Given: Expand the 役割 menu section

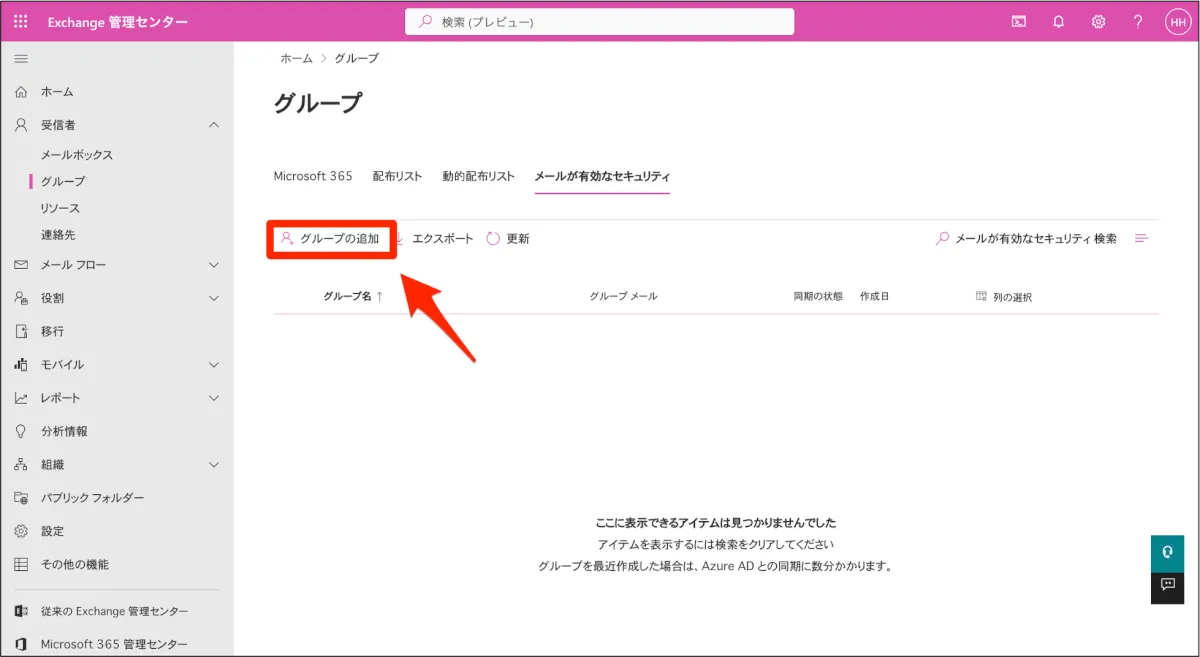Looking at the screenshot, I should (x=213, y=298).
